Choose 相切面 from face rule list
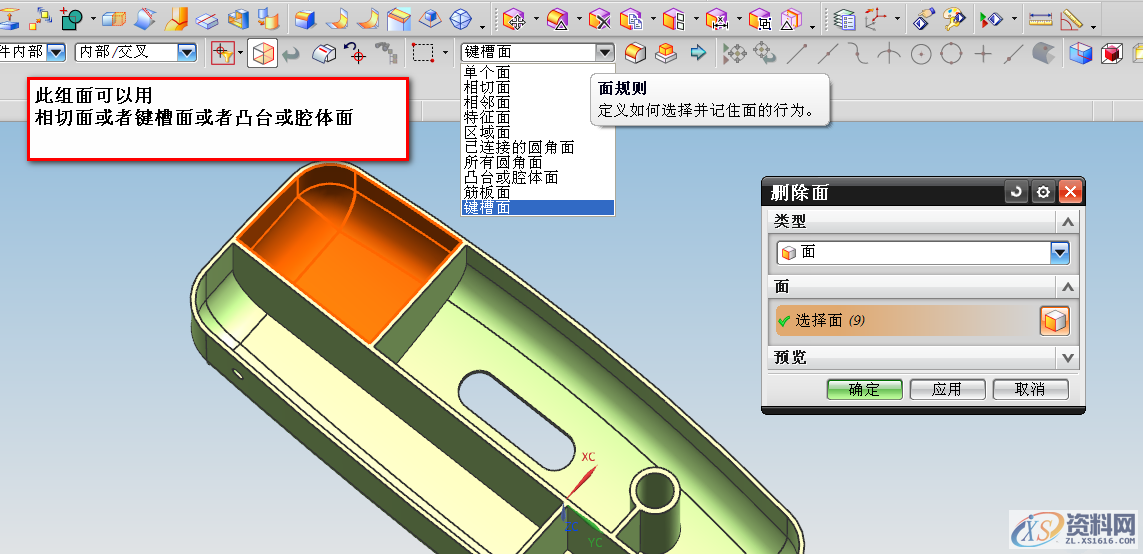This screenshot has width=1143, height=554. point(538,87)
